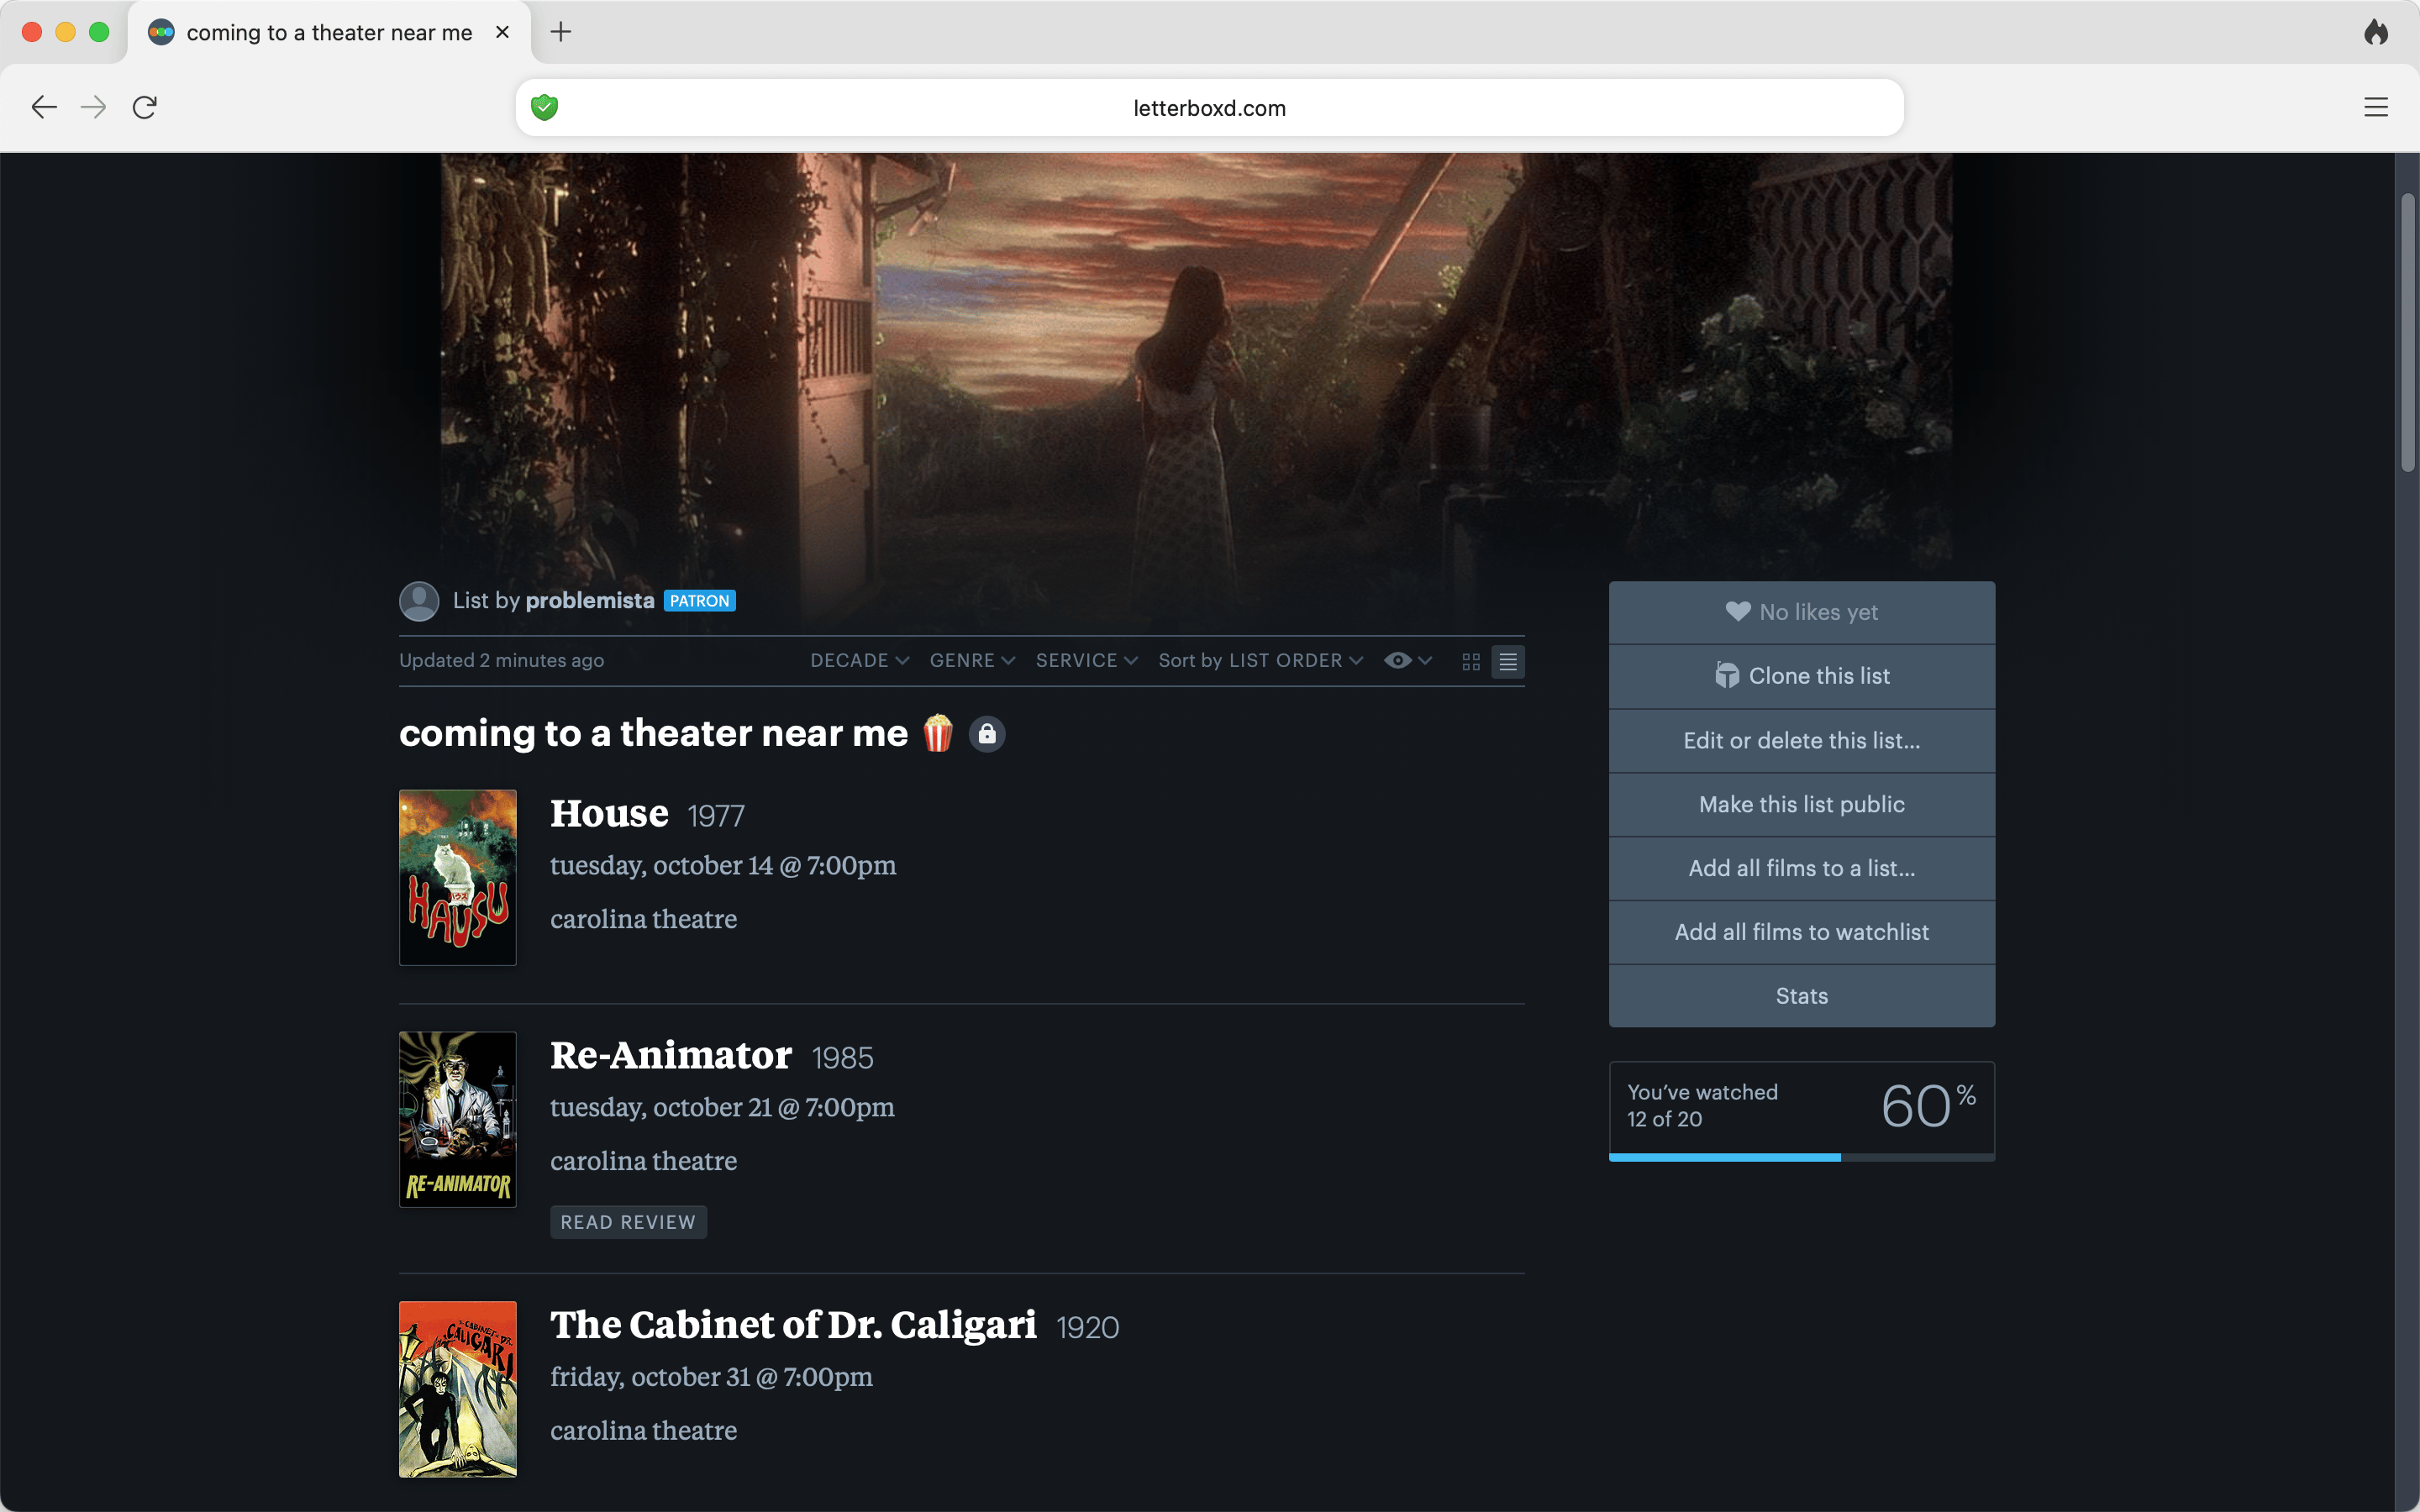Reload the Letterboxd page
2420x1512 pixels.
[145, 107]
